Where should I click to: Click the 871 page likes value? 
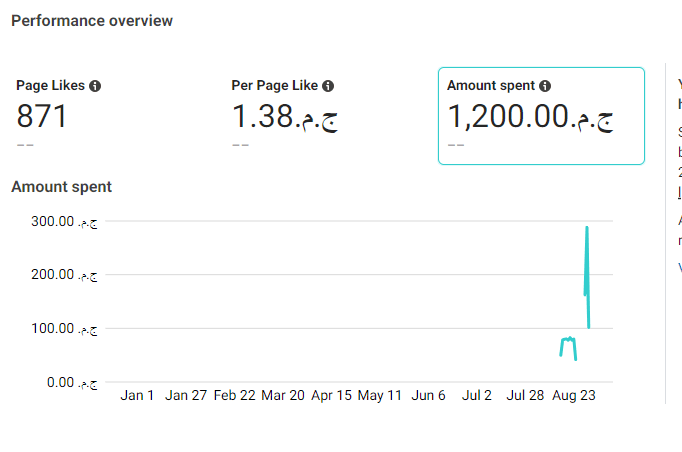tap(42, 117)
